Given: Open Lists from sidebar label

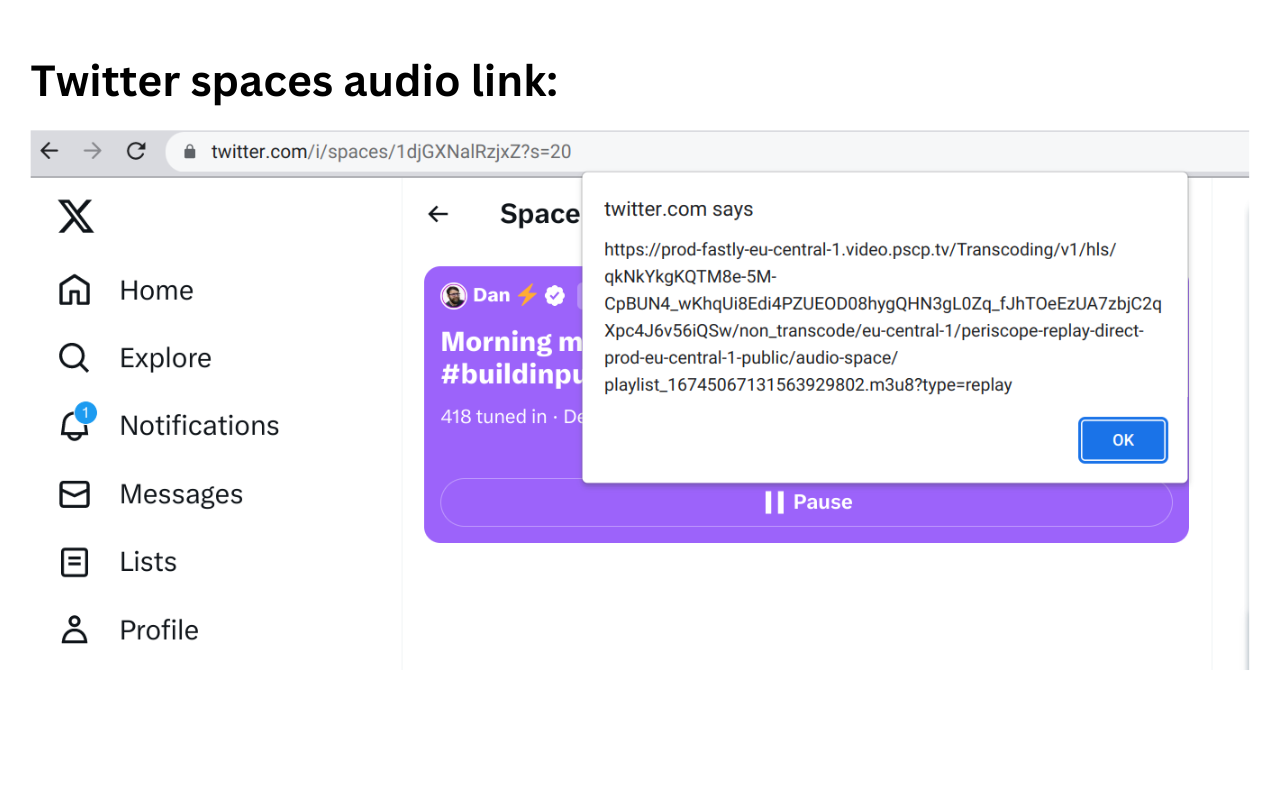Looking at the screenshot, I should click(x=148, y=562).
